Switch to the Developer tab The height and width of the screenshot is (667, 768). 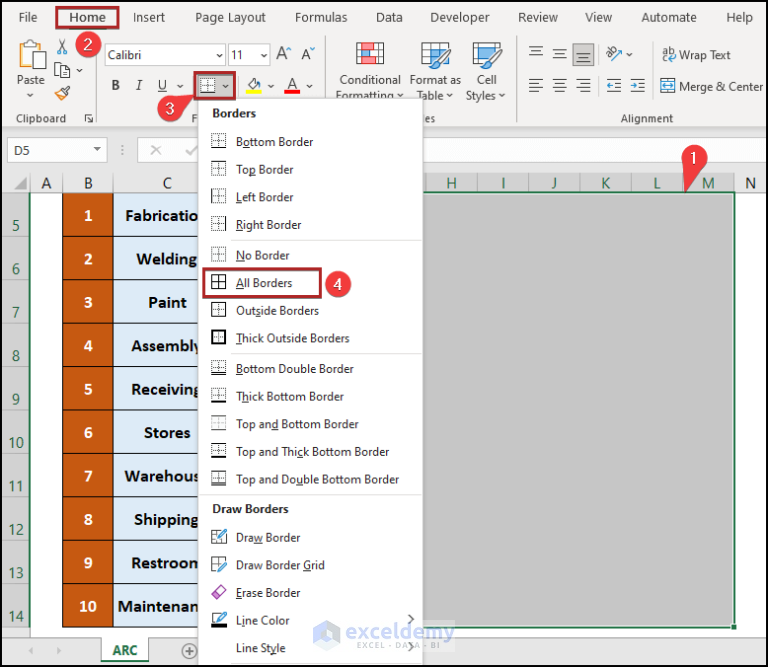[460, 18]
